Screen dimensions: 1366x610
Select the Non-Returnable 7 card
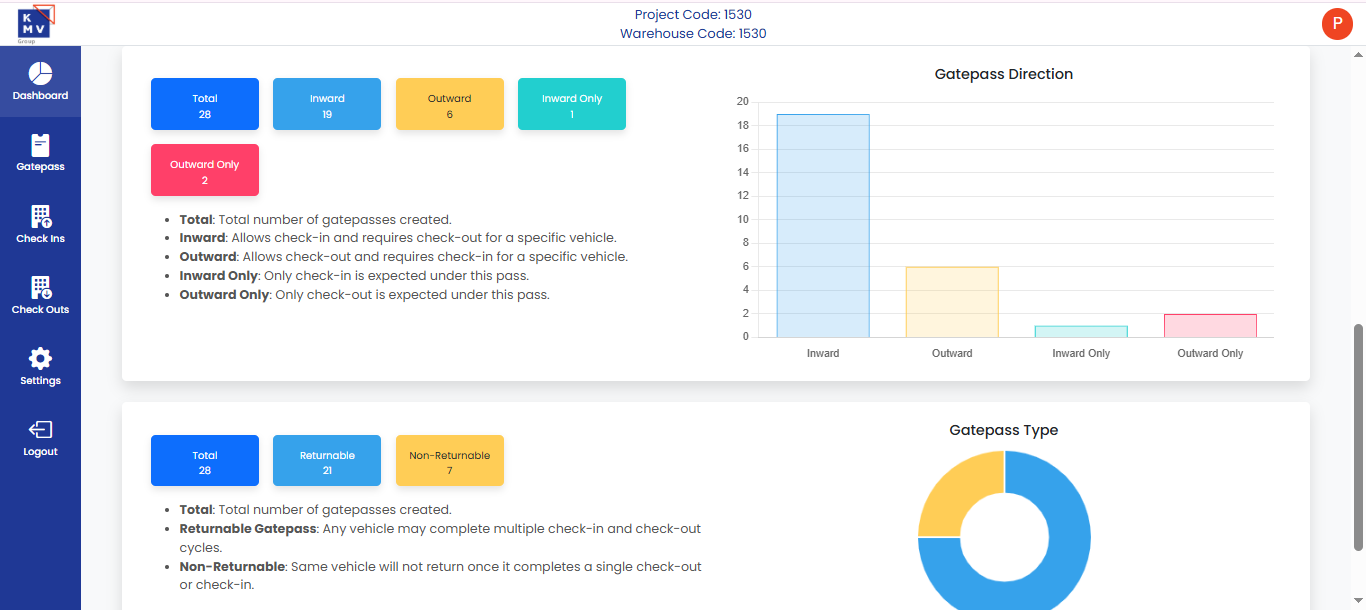tap(450, 461)
